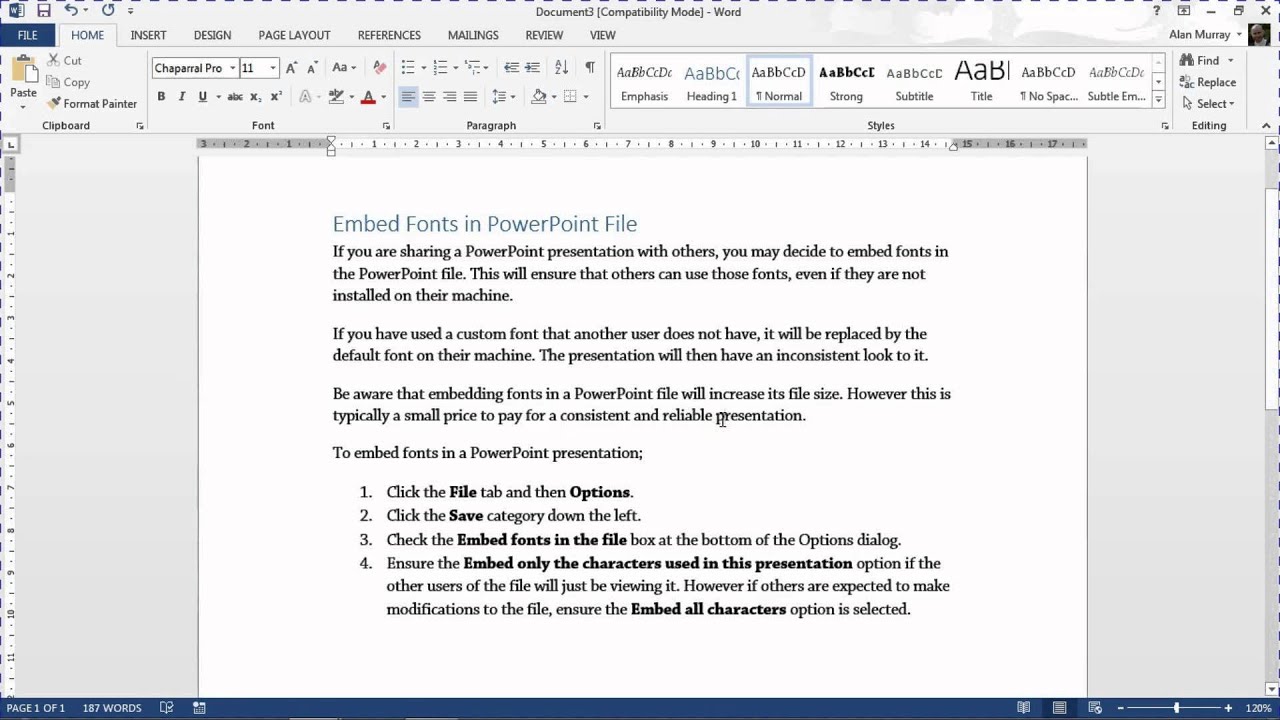Image resolution: width=1280 pixels, height=720 pixels.
Task: Open the Chaparral Pro font name dropdown
Action: point(232,68)
